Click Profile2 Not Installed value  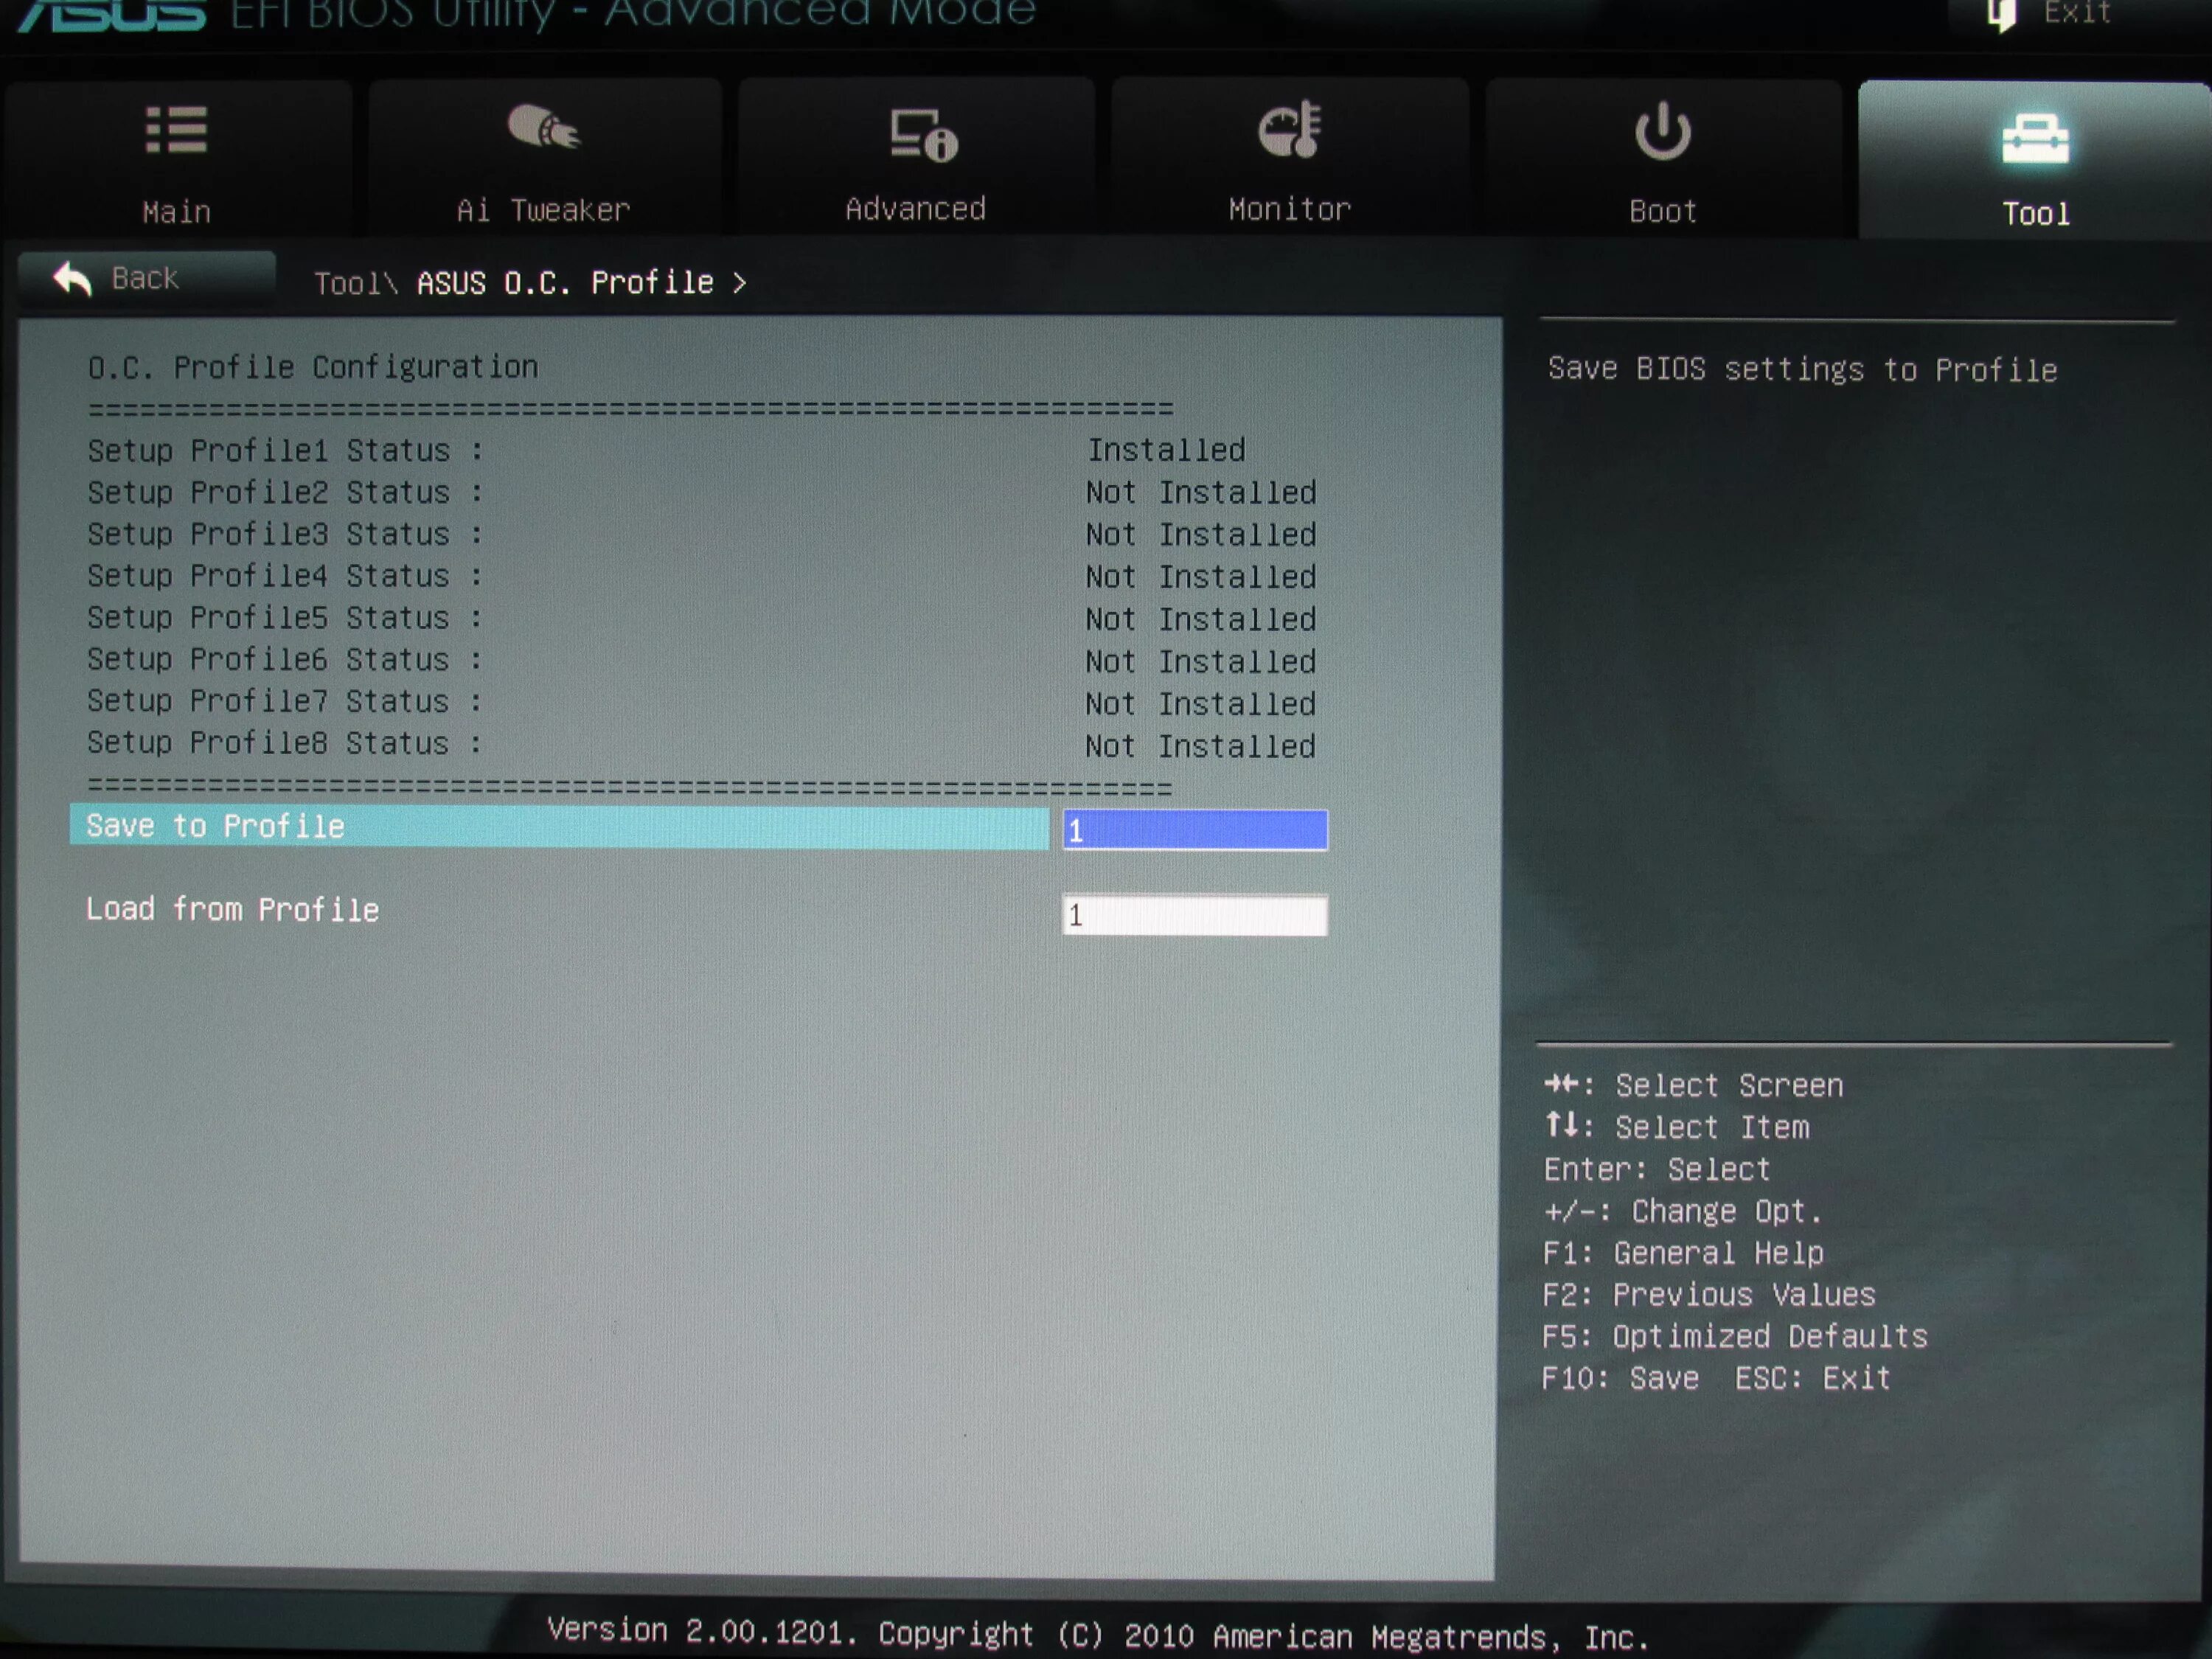(1201, 492)
